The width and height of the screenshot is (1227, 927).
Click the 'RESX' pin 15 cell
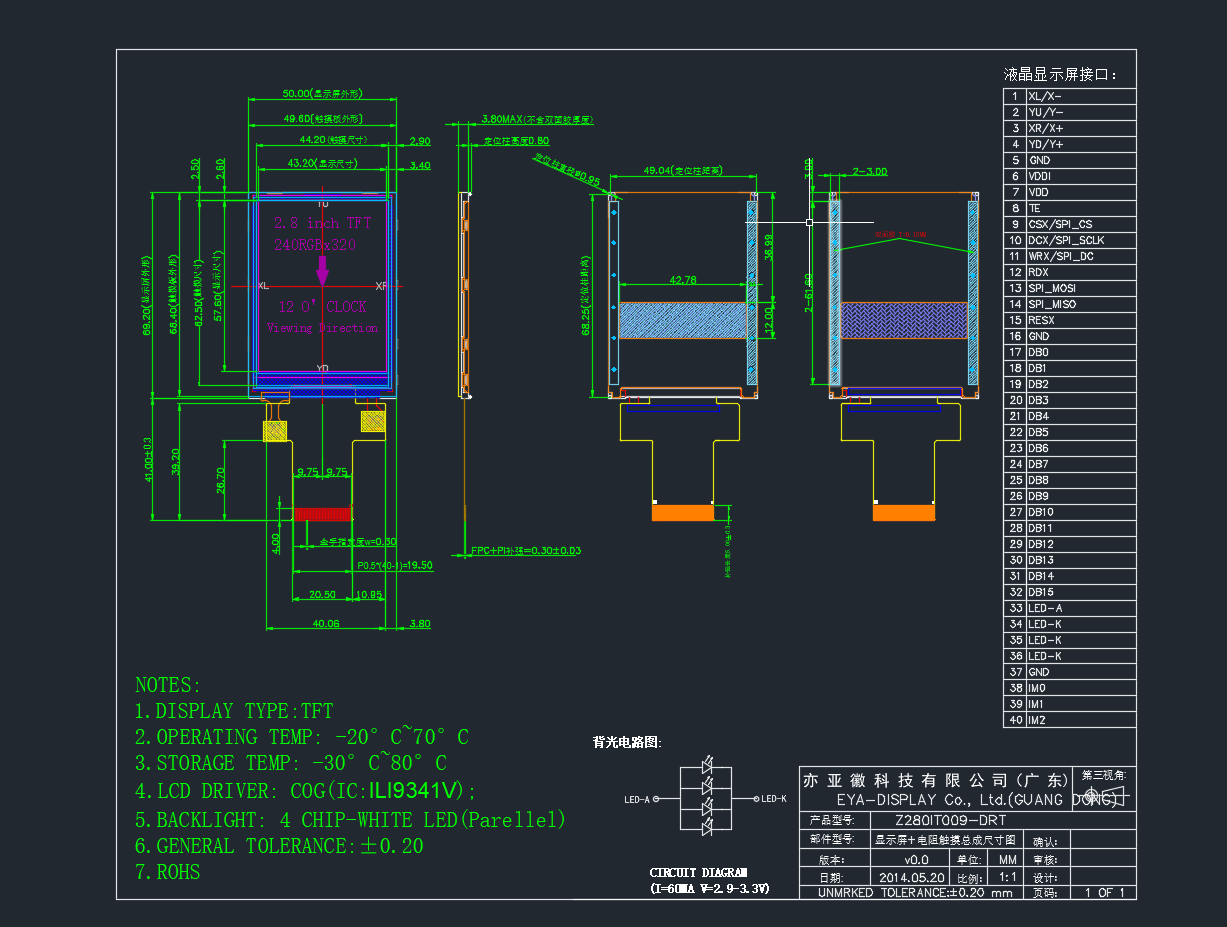(x=1081, y=320)
